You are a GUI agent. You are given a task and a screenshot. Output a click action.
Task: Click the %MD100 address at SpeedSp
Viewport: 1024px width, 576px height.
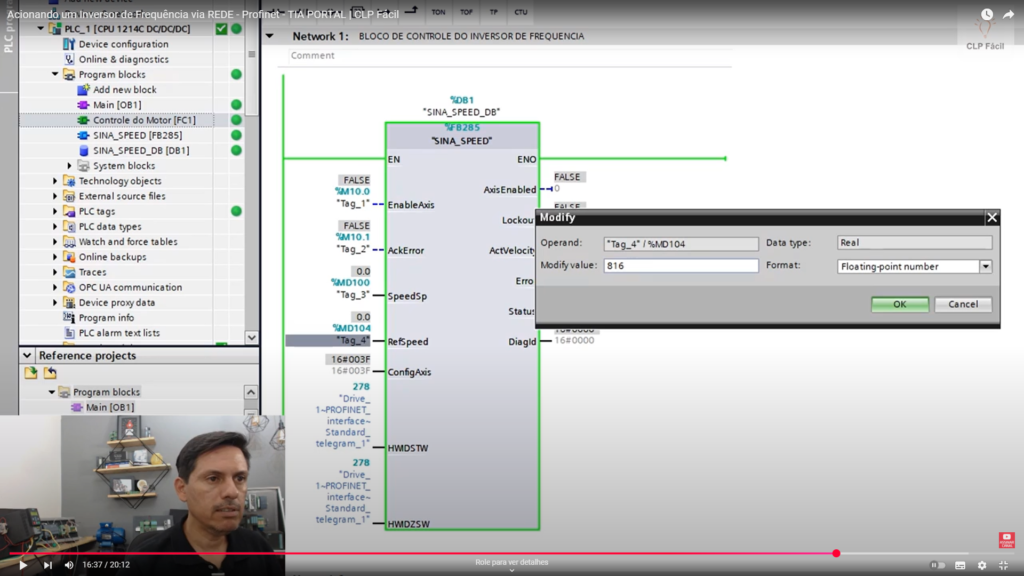click(x=351, y=283)
